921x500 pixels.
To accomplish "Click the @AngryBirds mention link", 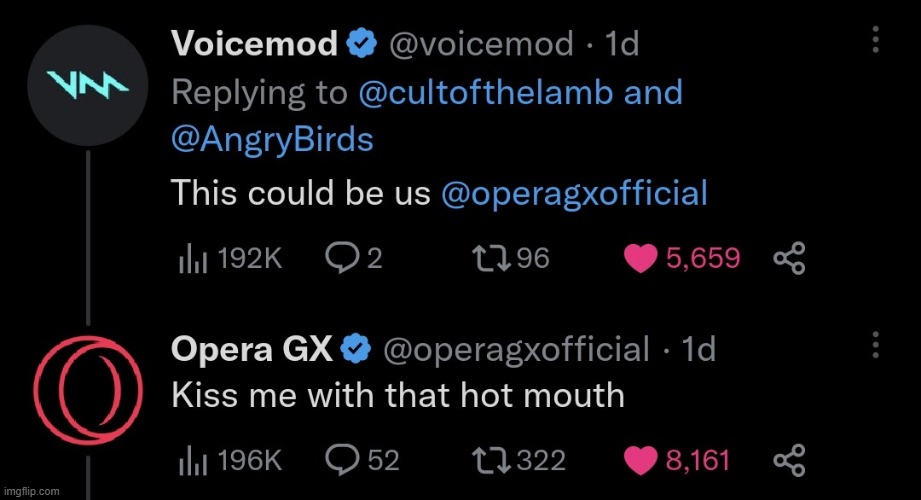I will [x=272, y=139].
